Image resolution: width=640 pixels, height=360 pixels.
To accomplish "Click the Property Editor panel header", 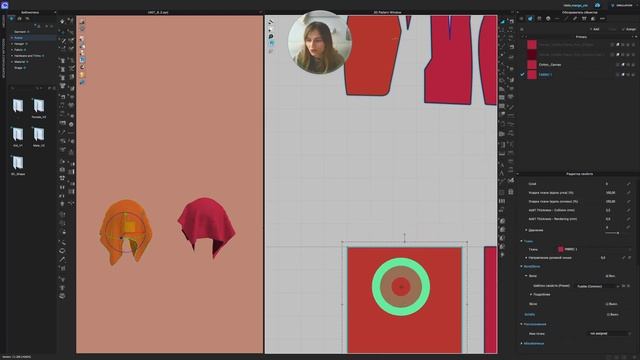I will (x=580, y=174).
